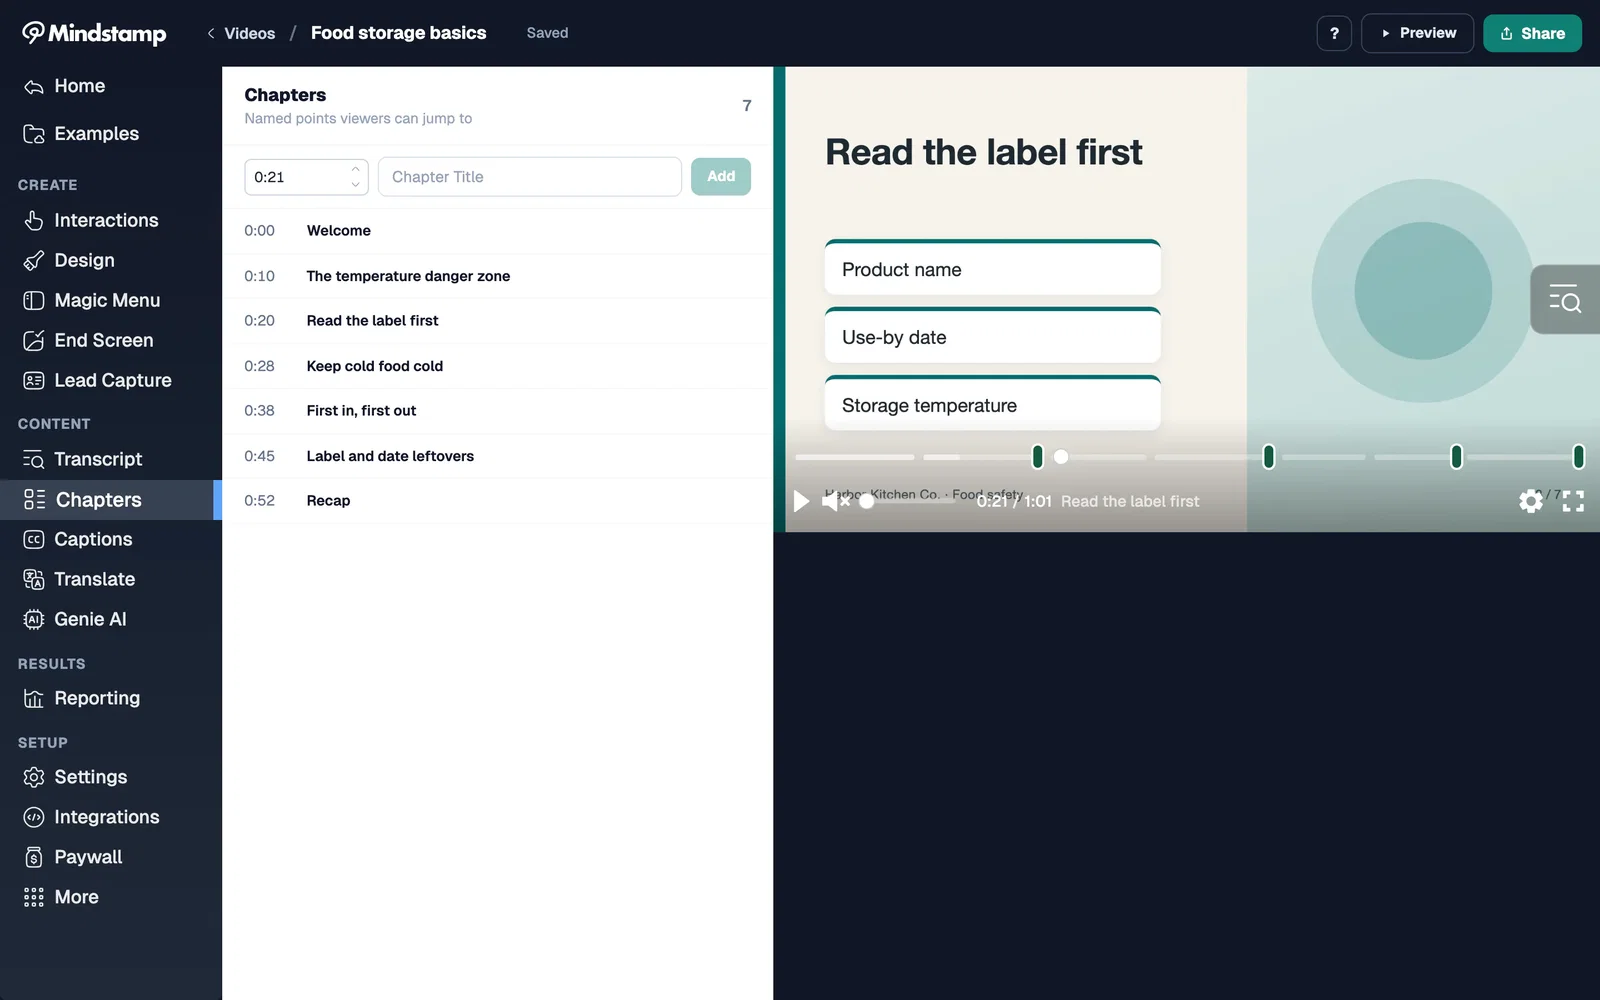Go to Interactions in sidebar
Screen dimensions: 1600x1000
tap(110, 220)
